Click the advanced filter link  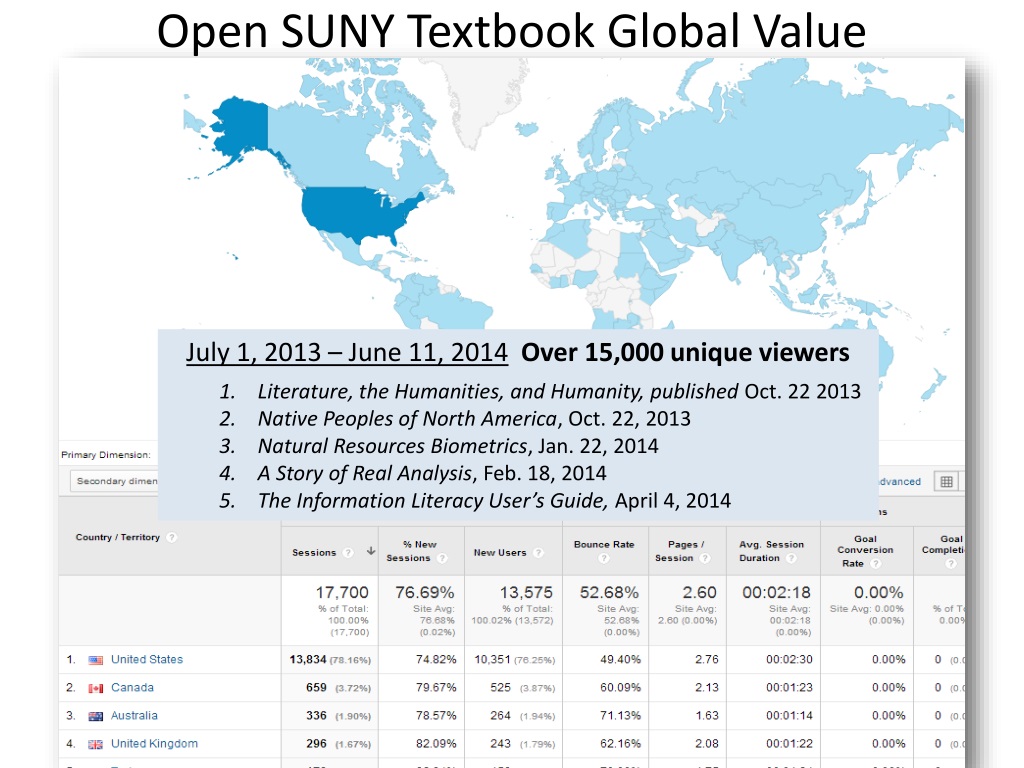[x=900, y=482]
